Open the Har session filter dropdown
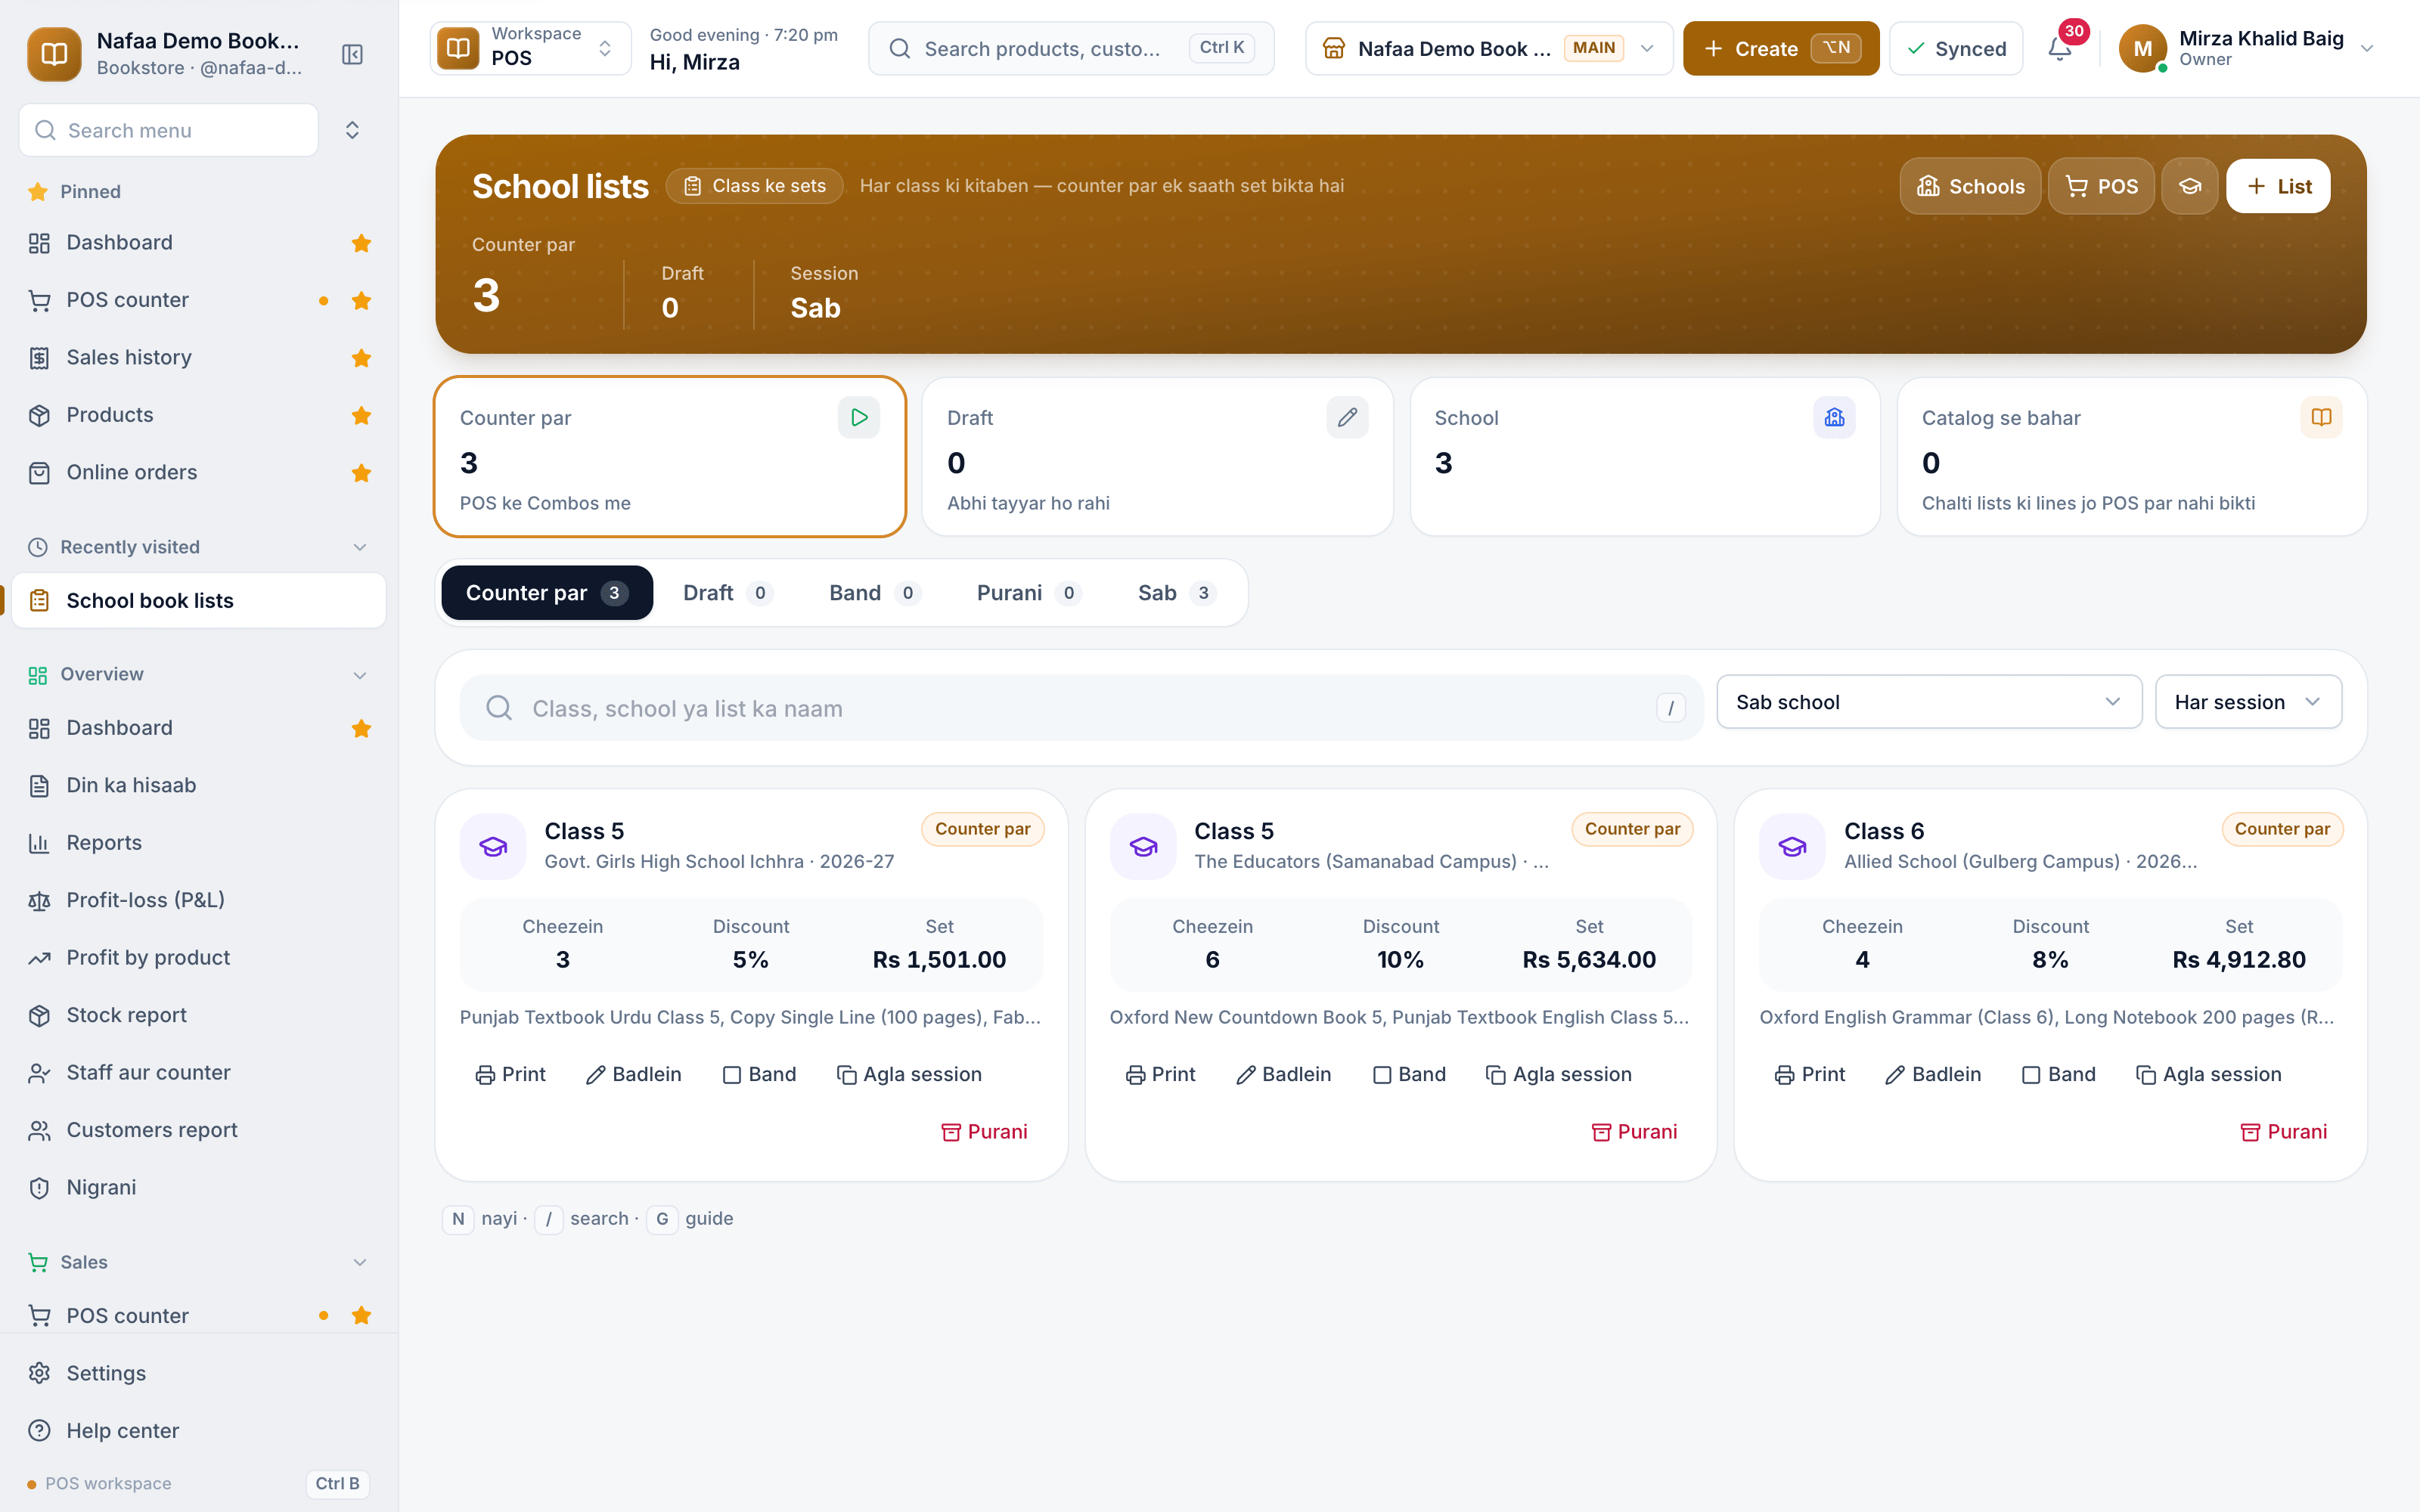Image resolution: width=2420 pixels, height=1512 pixels. 2248,702
